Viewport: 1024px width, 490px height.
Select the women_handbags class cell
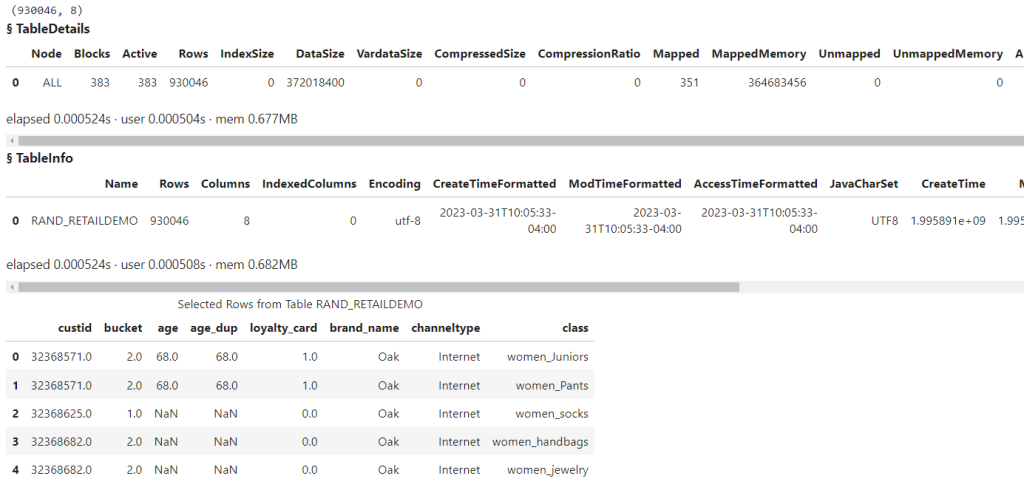tap(540, 442)
